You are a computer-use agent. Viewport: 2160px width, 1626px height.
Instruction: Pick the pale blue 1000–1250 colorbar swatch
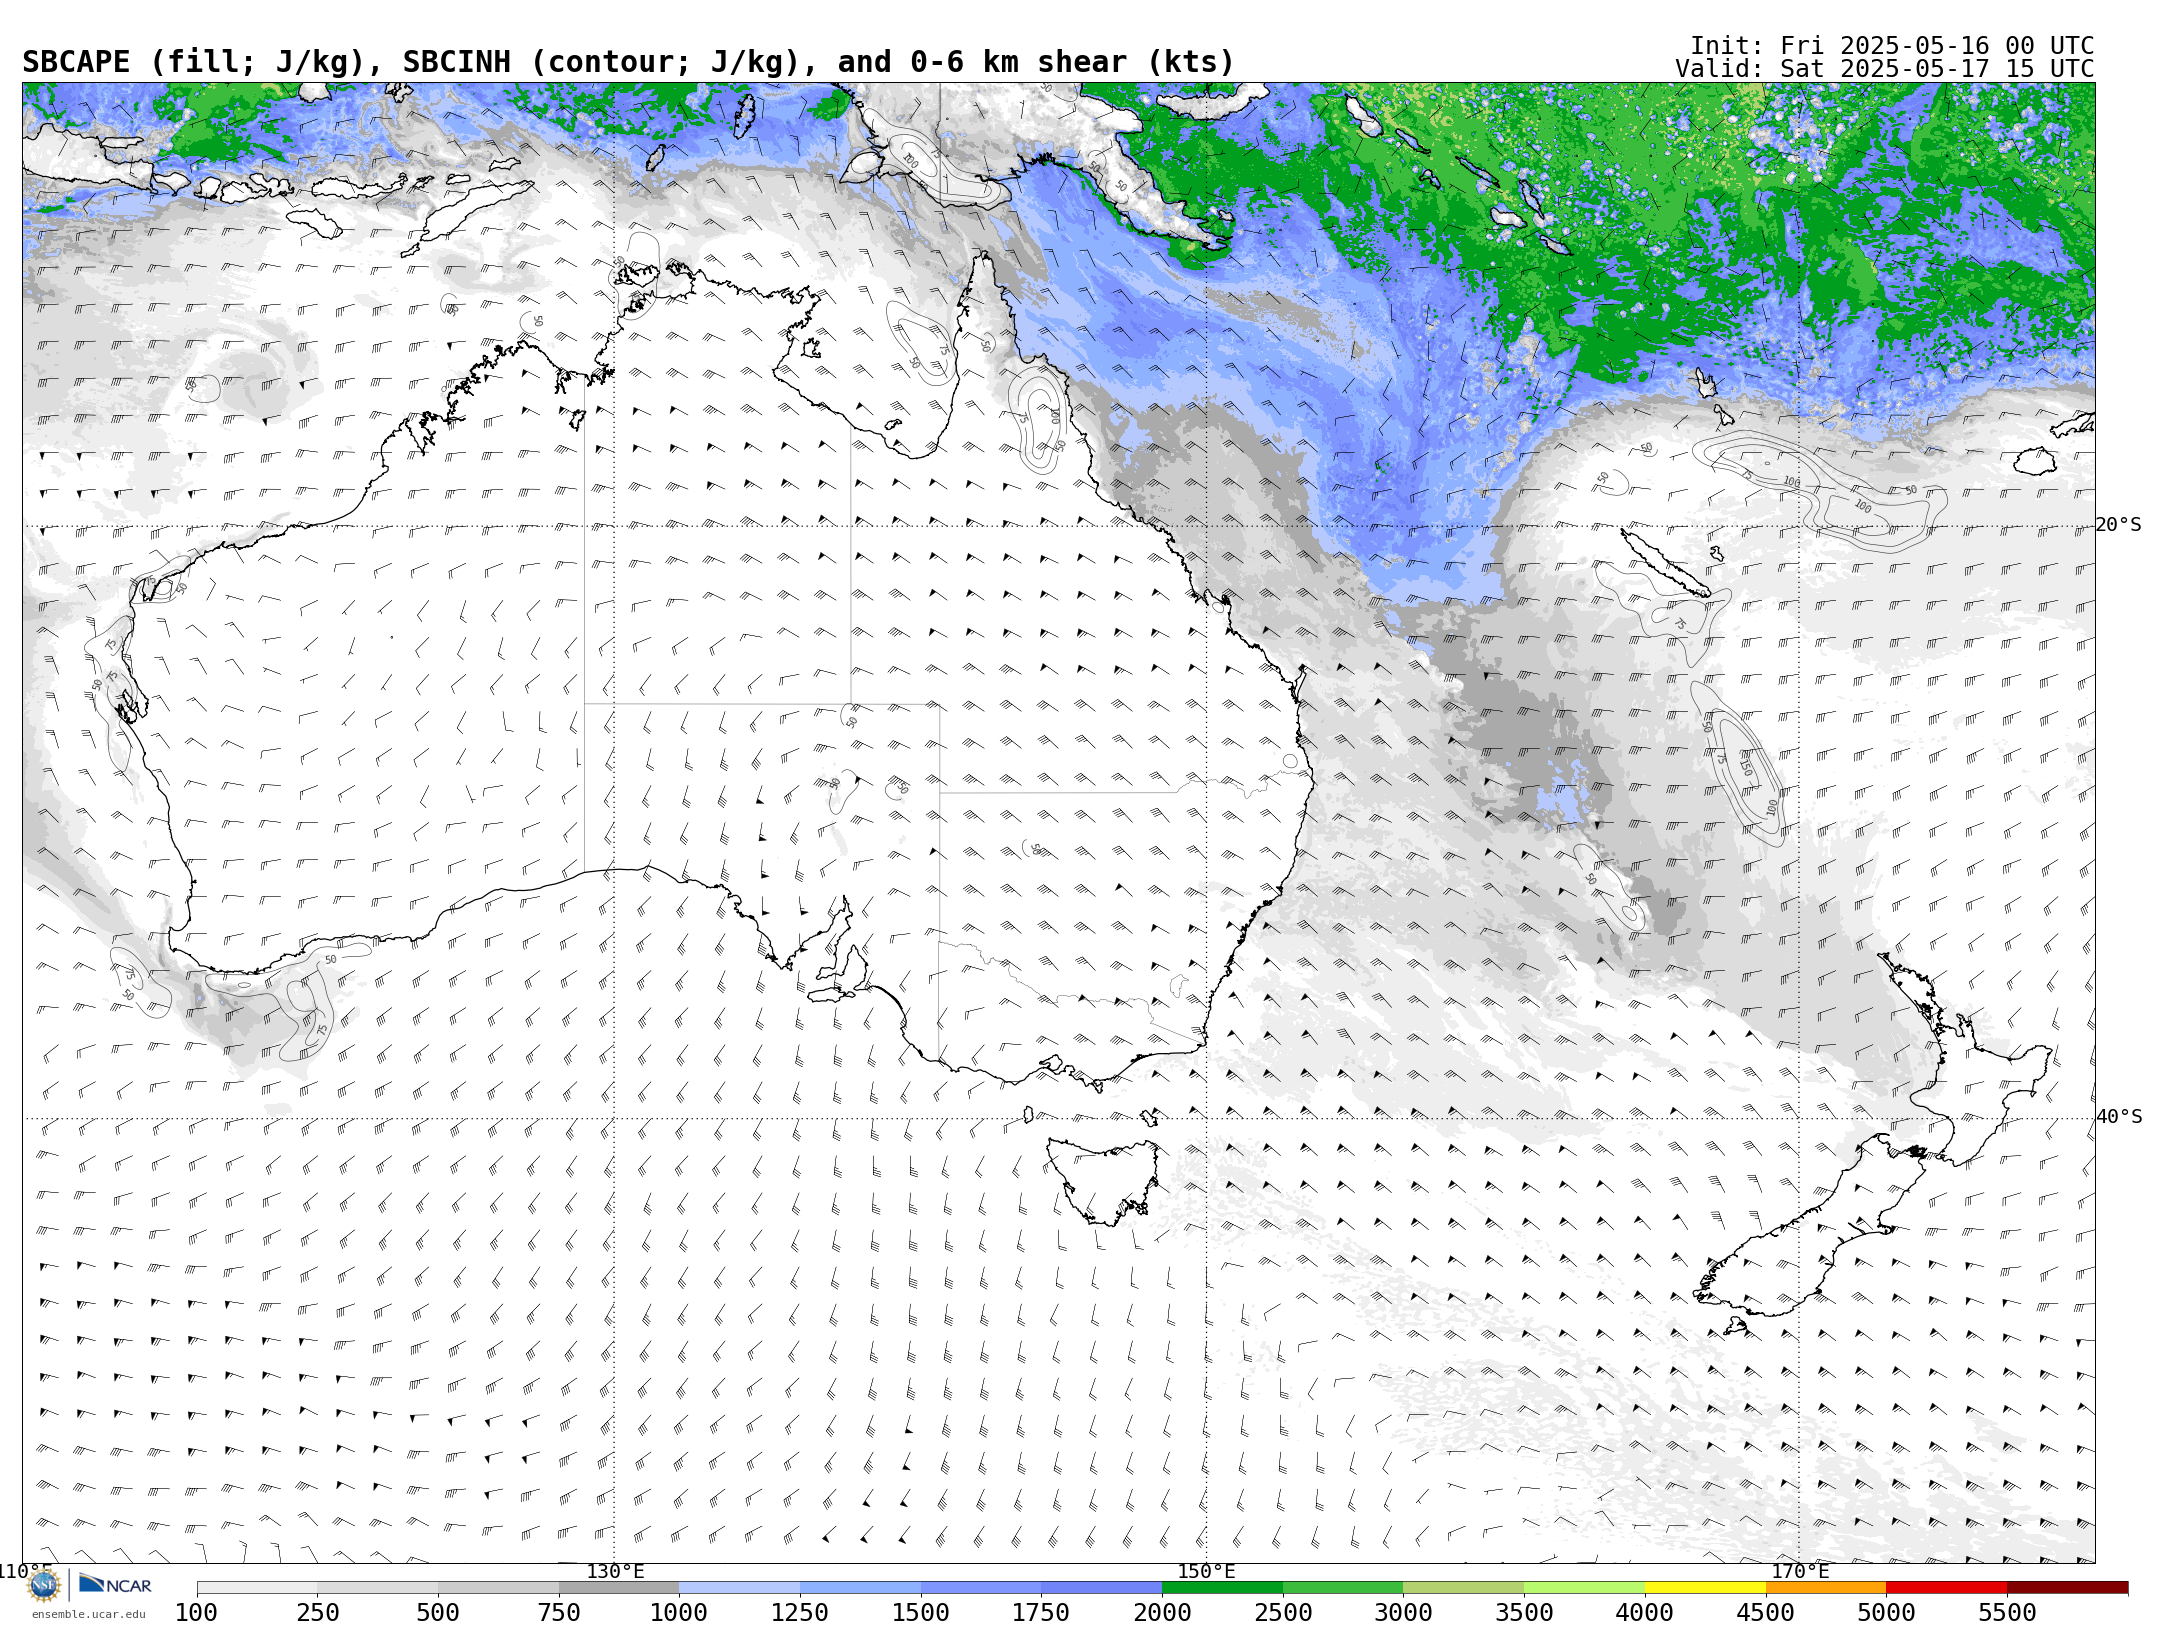[x=740, y=1588]
